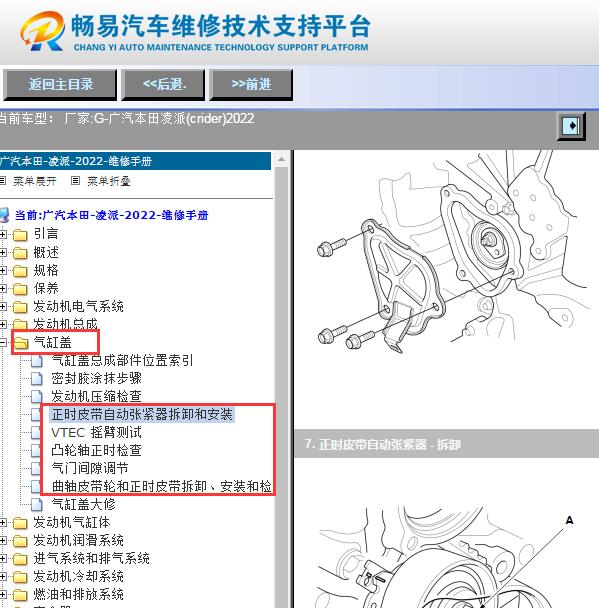Click the 燃油和排放系统 tree label
Screen dimensions: 599x608
[x=78, y=594]
